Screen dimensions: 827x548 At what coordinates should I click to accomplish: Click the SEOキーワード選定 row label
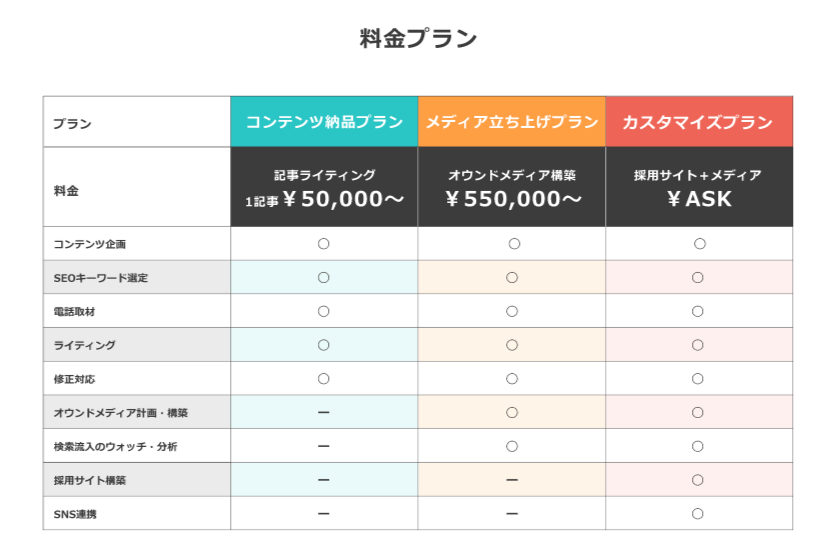pos(101,278)
